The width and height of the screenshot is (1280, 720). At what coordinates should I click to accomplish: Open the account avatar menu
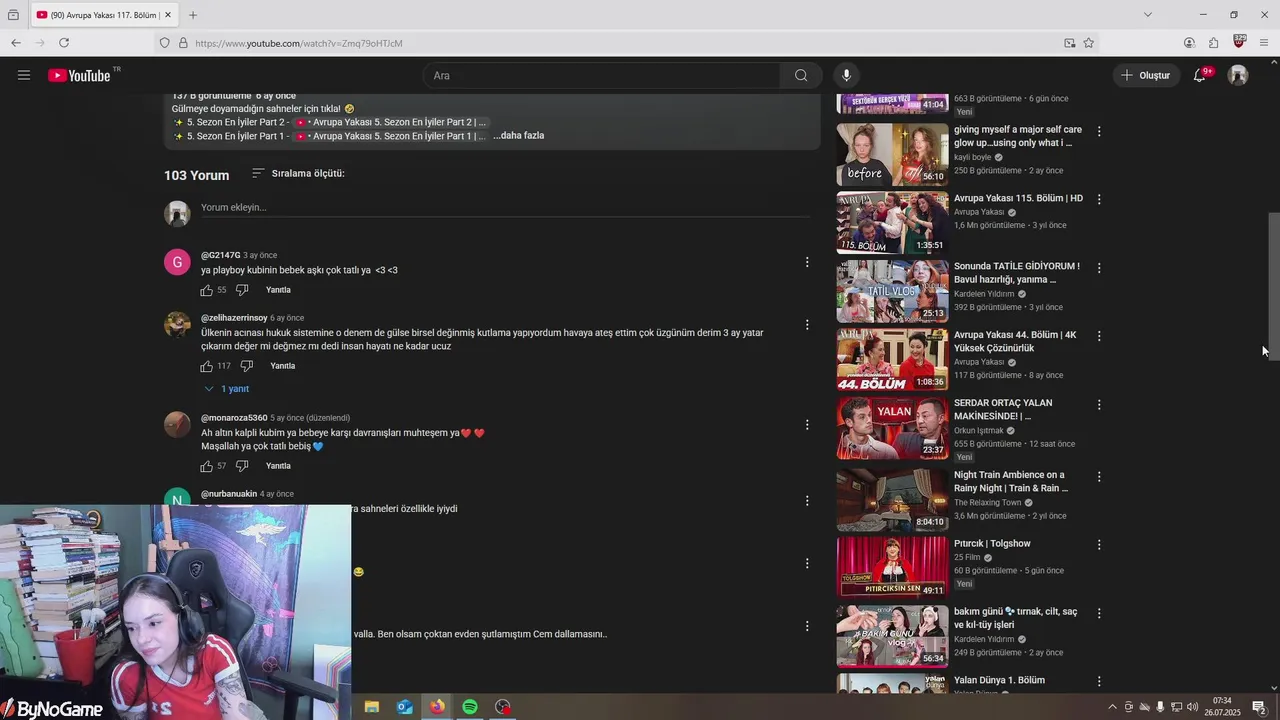tap(1238, 76)
